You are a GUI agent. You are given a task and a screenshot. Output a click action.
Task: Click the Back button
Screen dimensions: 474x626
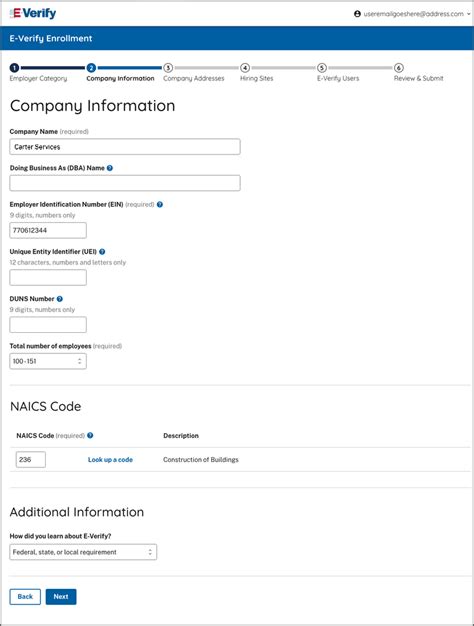click(x=25, y=596)
